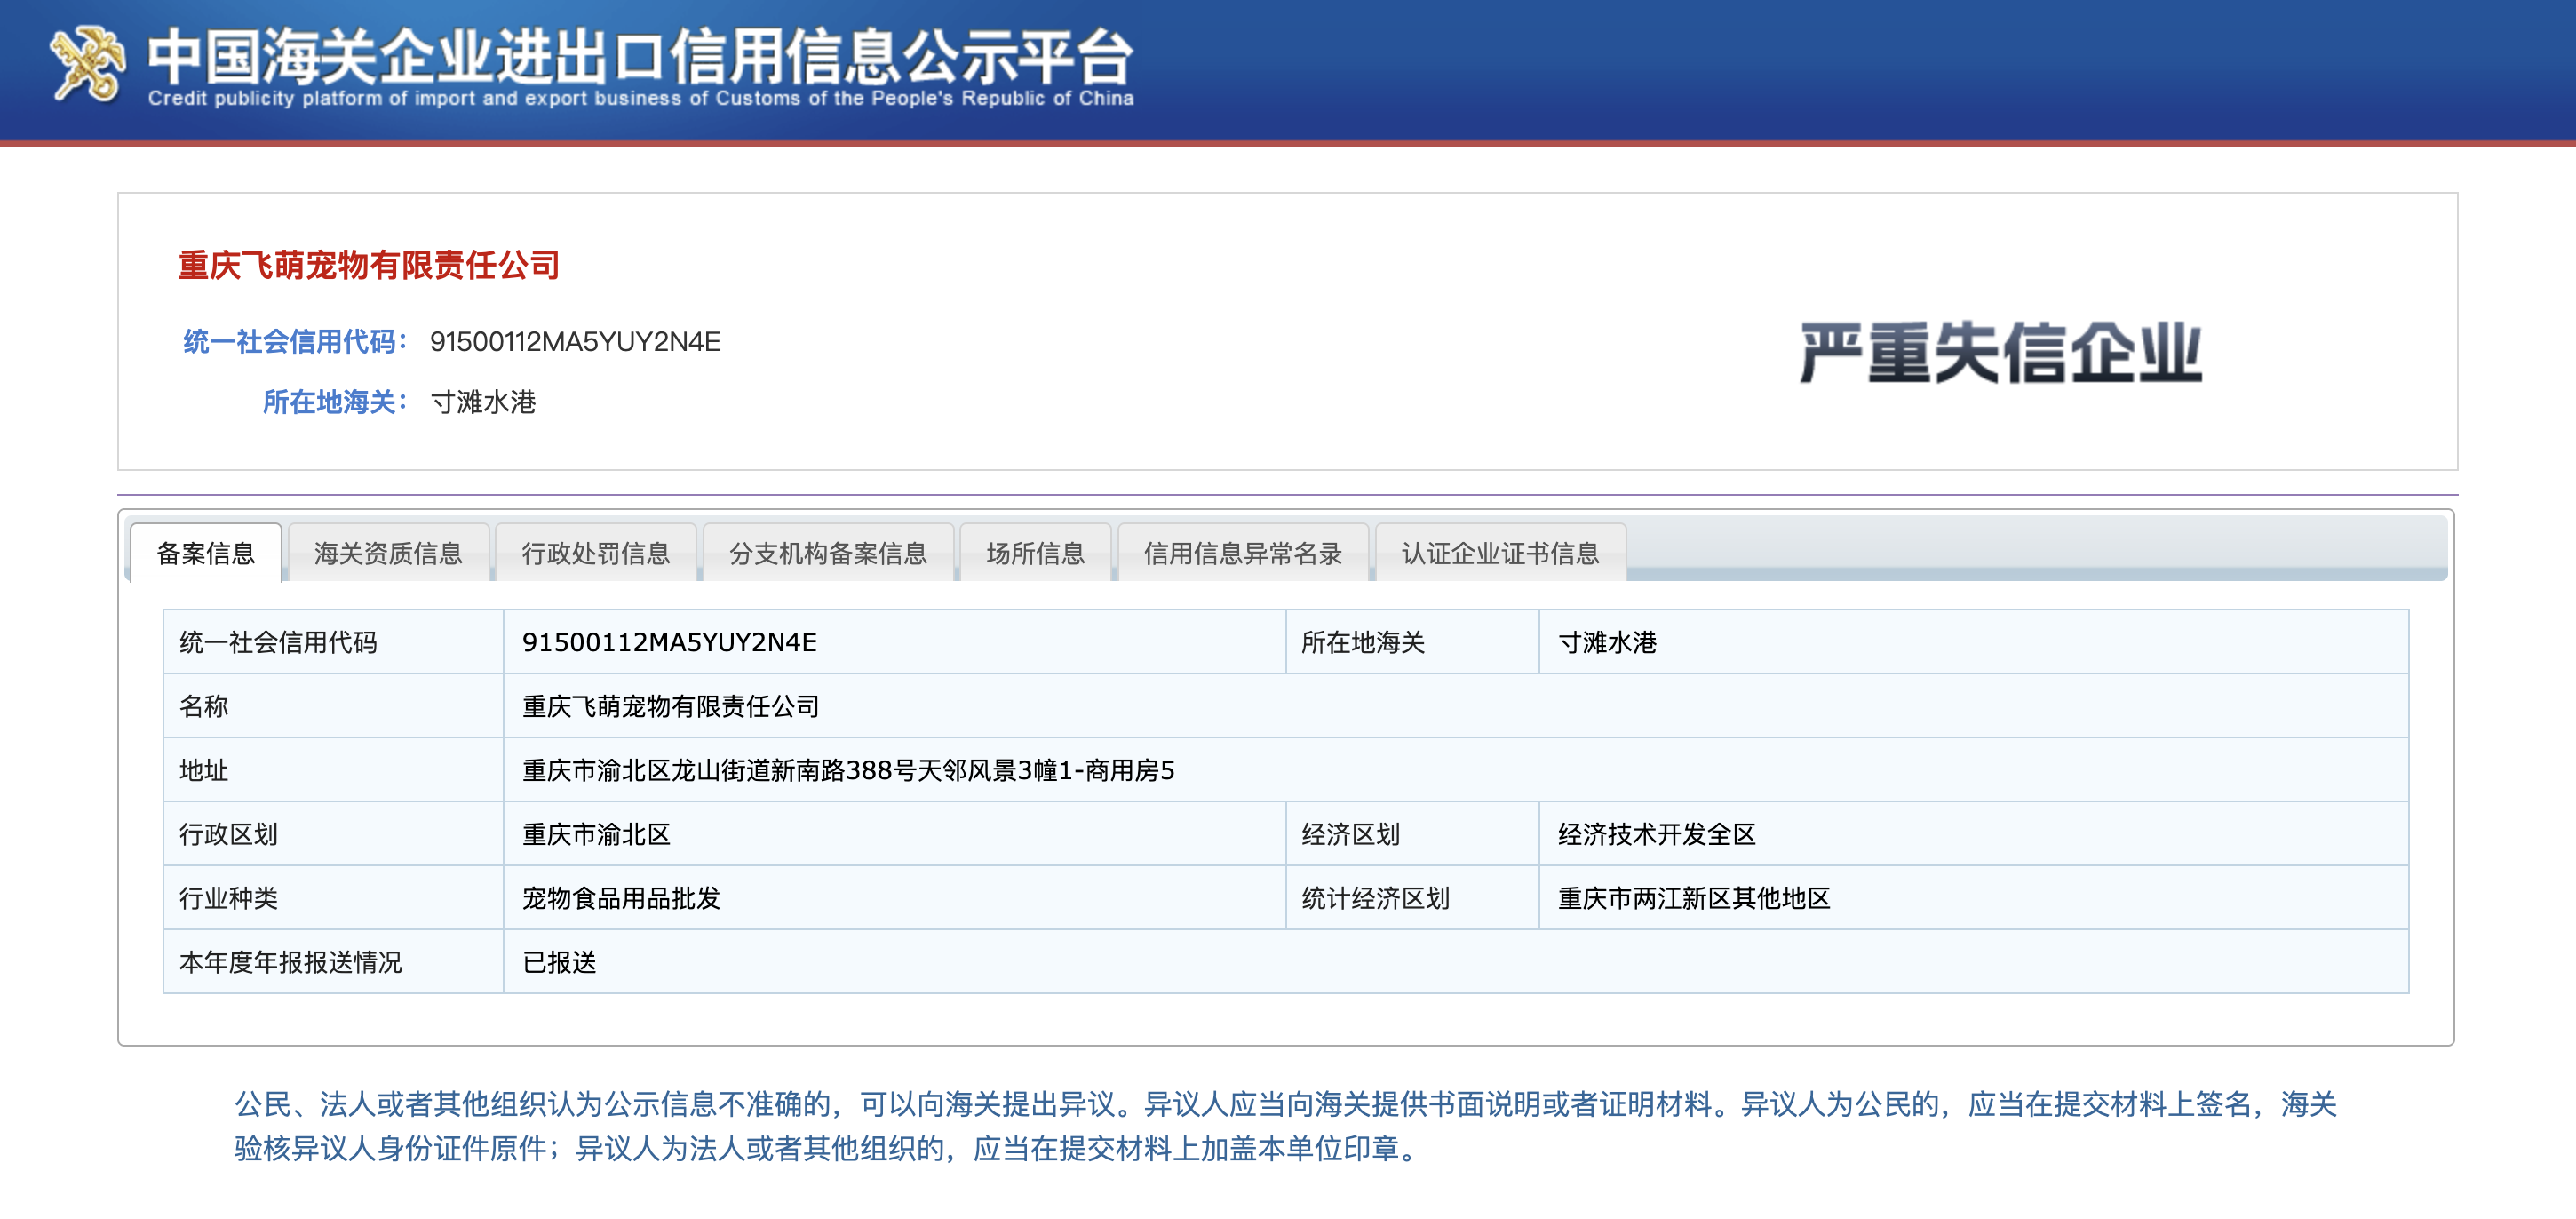Click the blue 统一社会信用代码： header label
The height and width of the screenshot is (1219, 2576).
296,342
